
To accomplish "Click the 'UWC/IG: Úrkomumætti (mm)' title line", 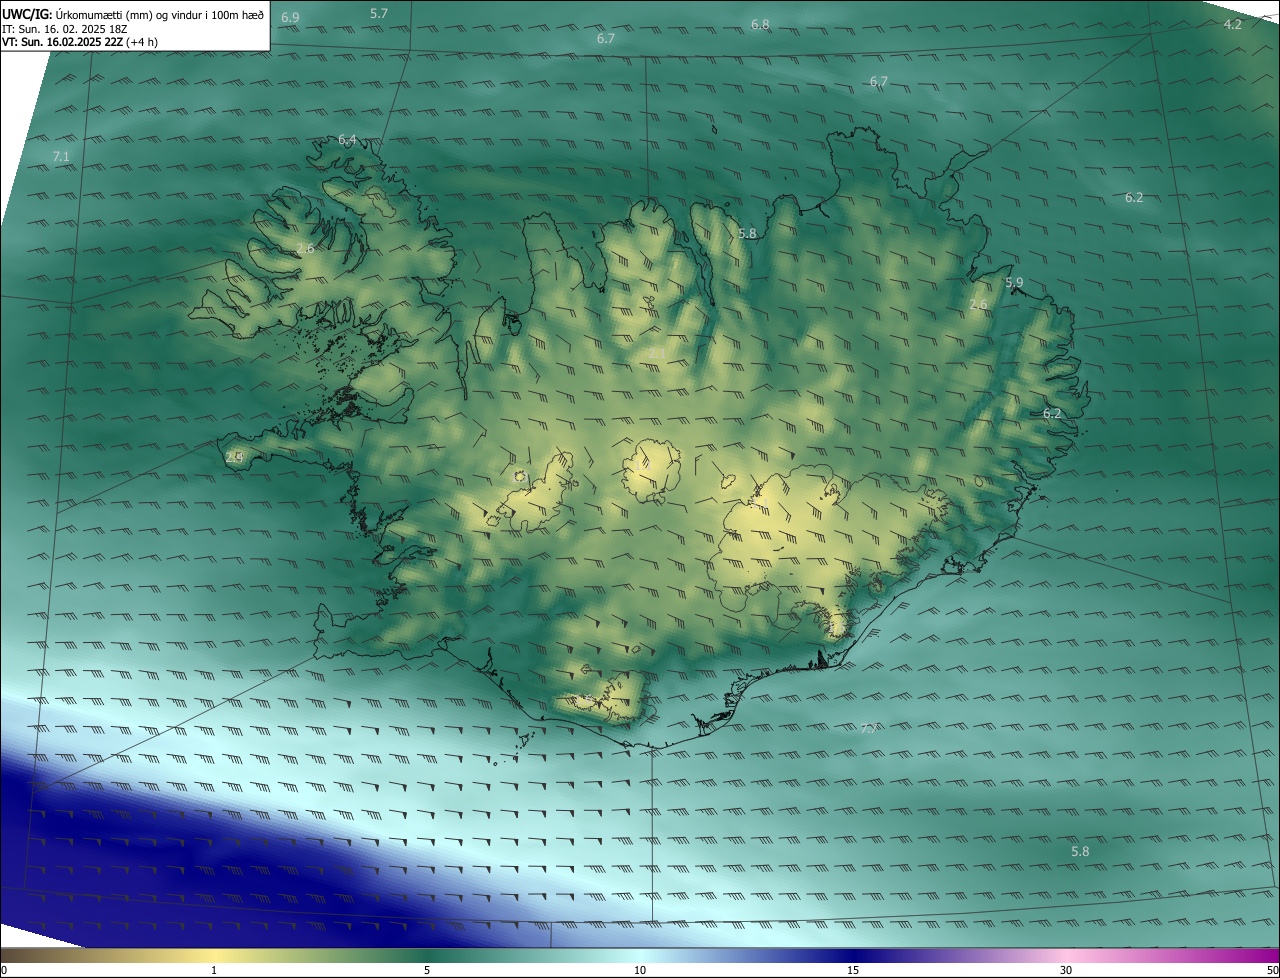I will 133,14.
